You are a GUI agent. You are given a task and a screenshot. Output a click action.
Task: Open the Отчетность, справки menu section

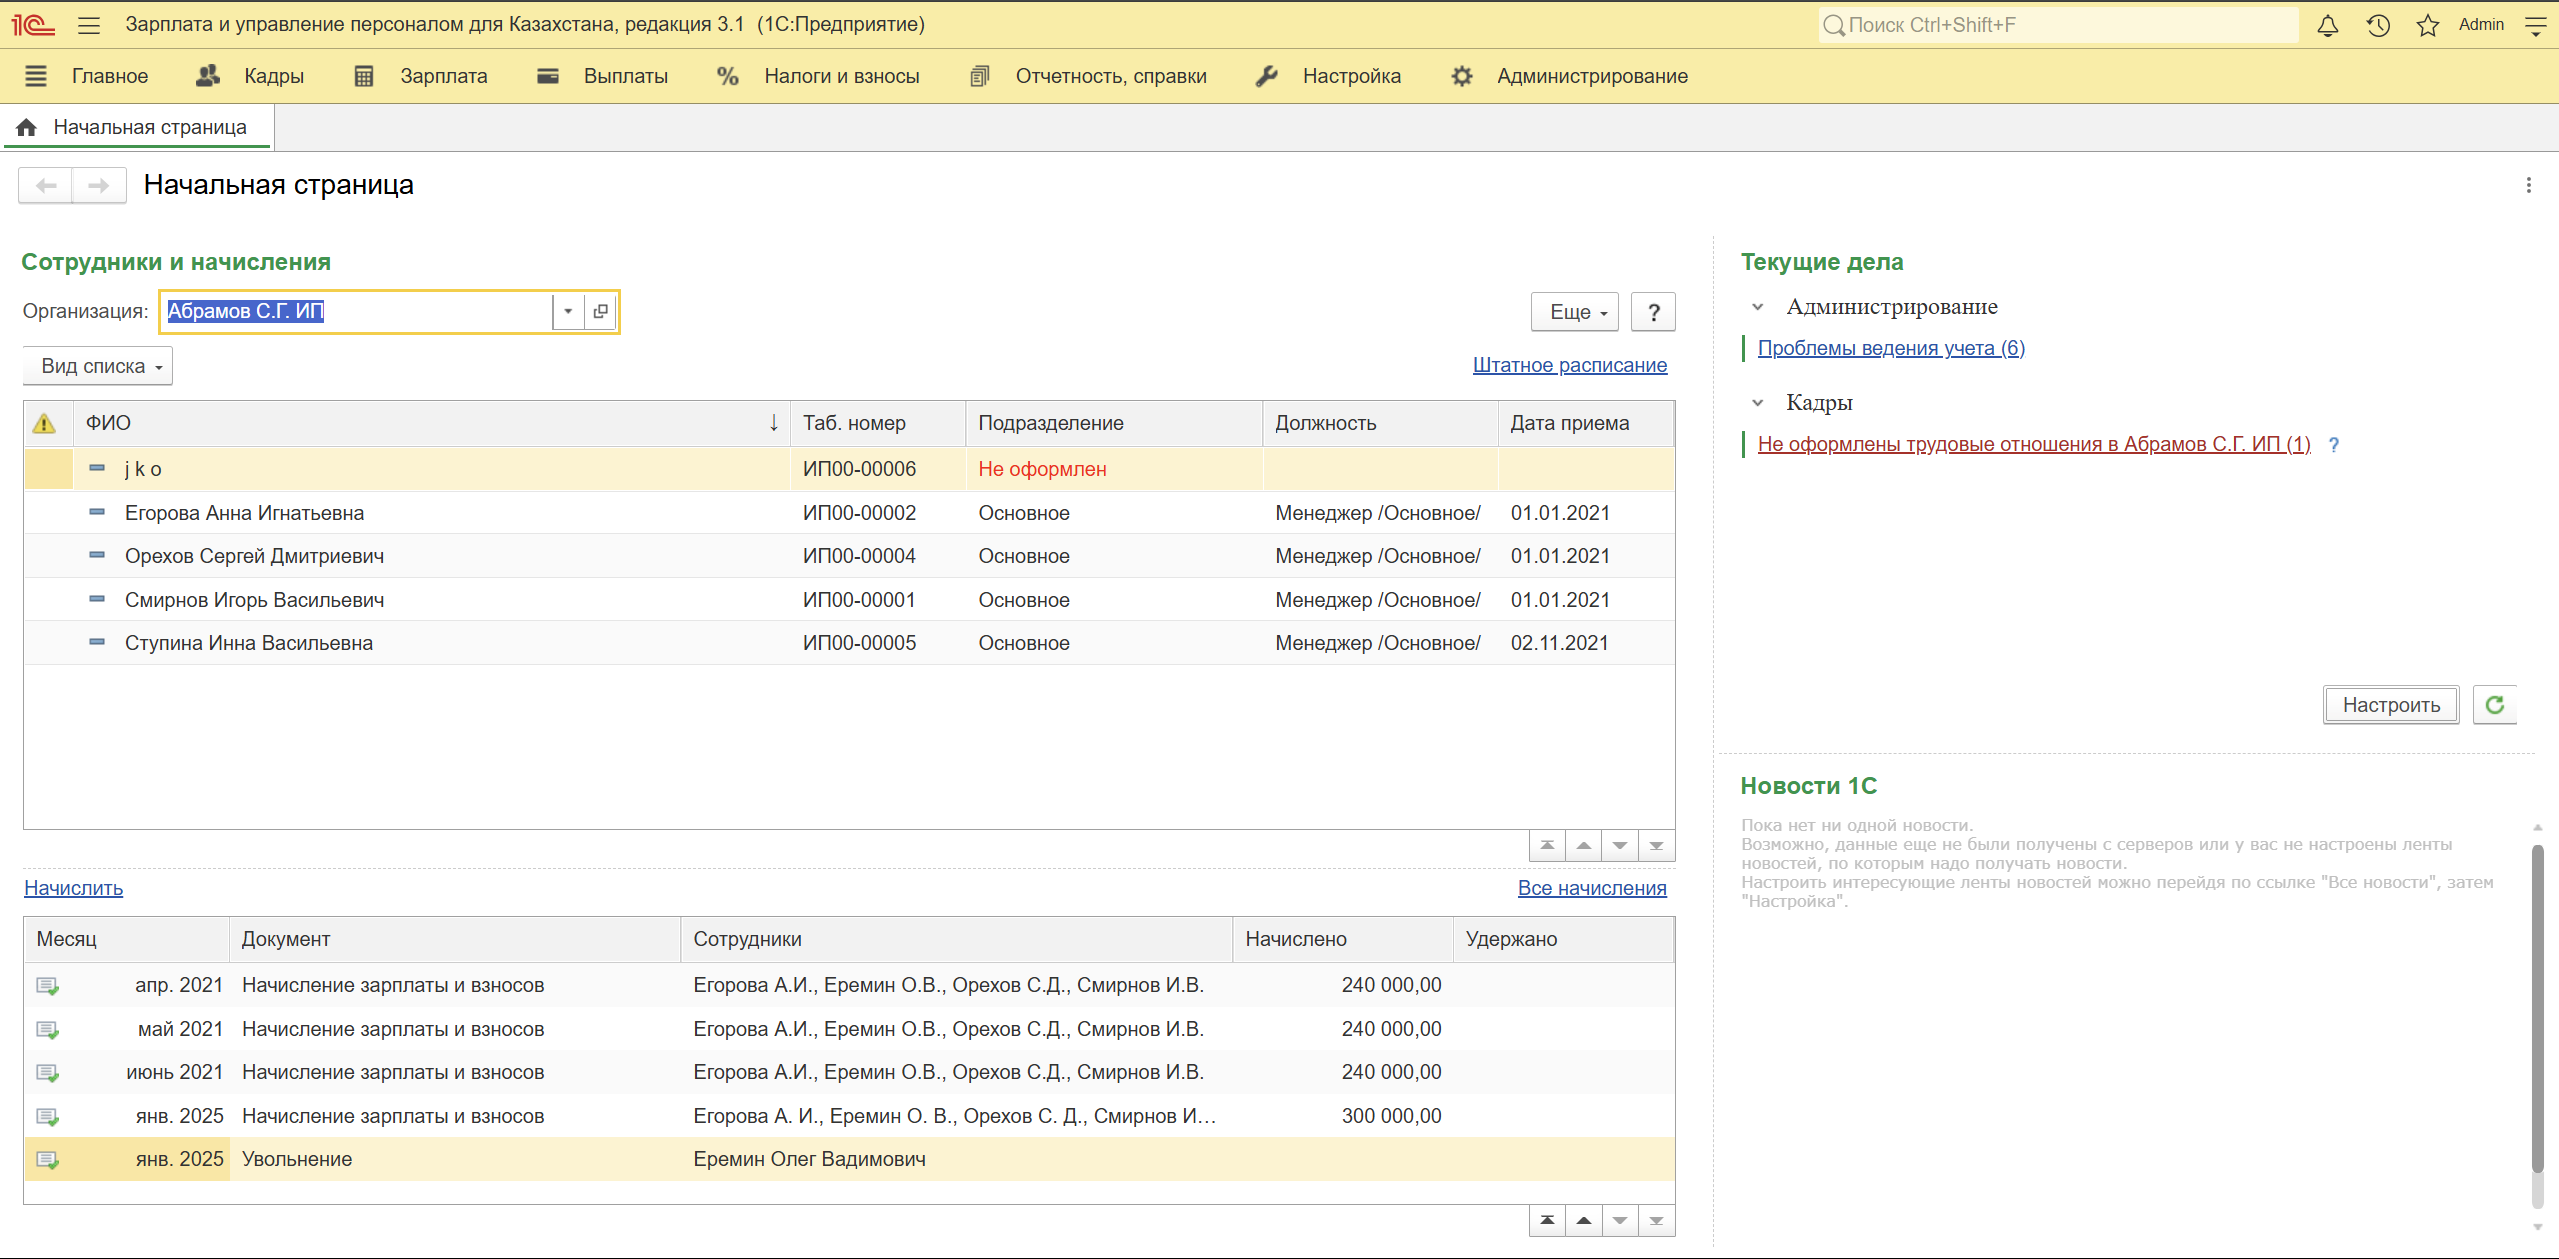1088,76
